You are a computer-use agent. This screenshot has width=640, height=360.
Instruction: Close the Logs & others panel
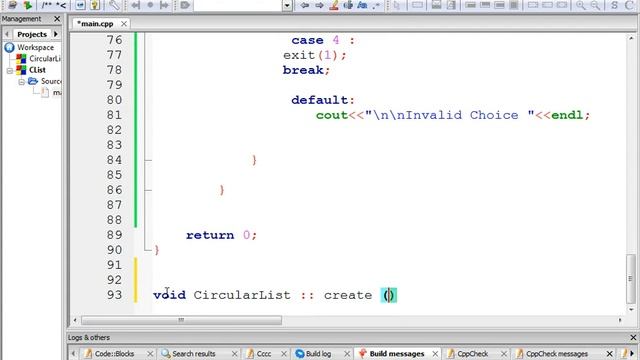tap(633, 338)
